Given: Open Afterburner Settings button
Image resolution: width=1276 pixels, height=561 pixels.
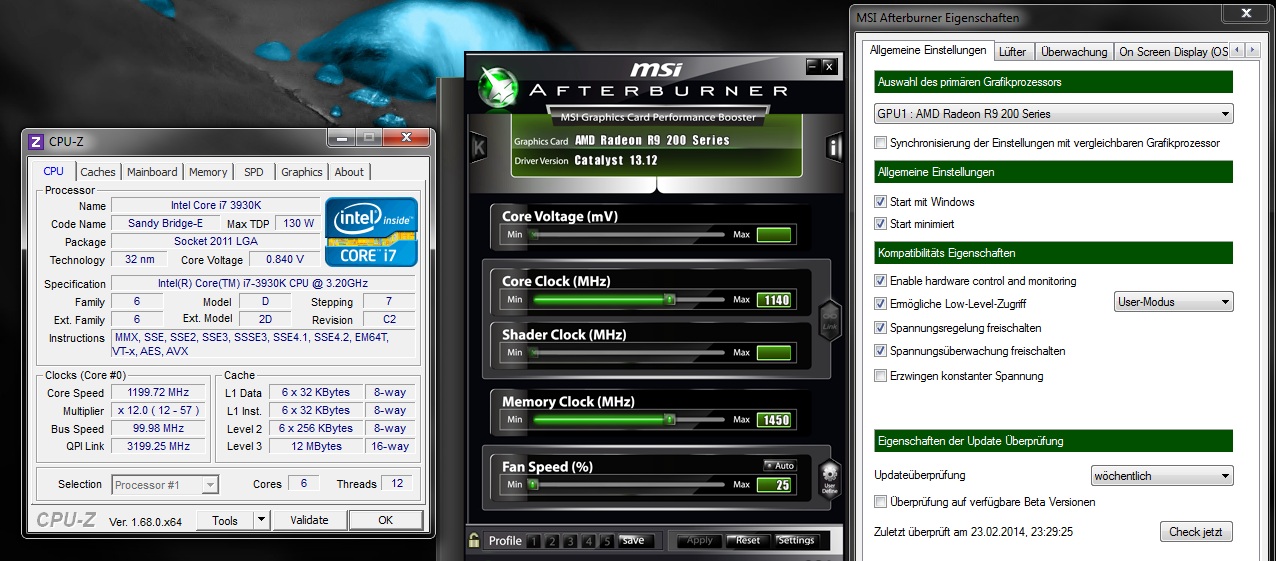Looking at the screenshot, I should 797,541.
